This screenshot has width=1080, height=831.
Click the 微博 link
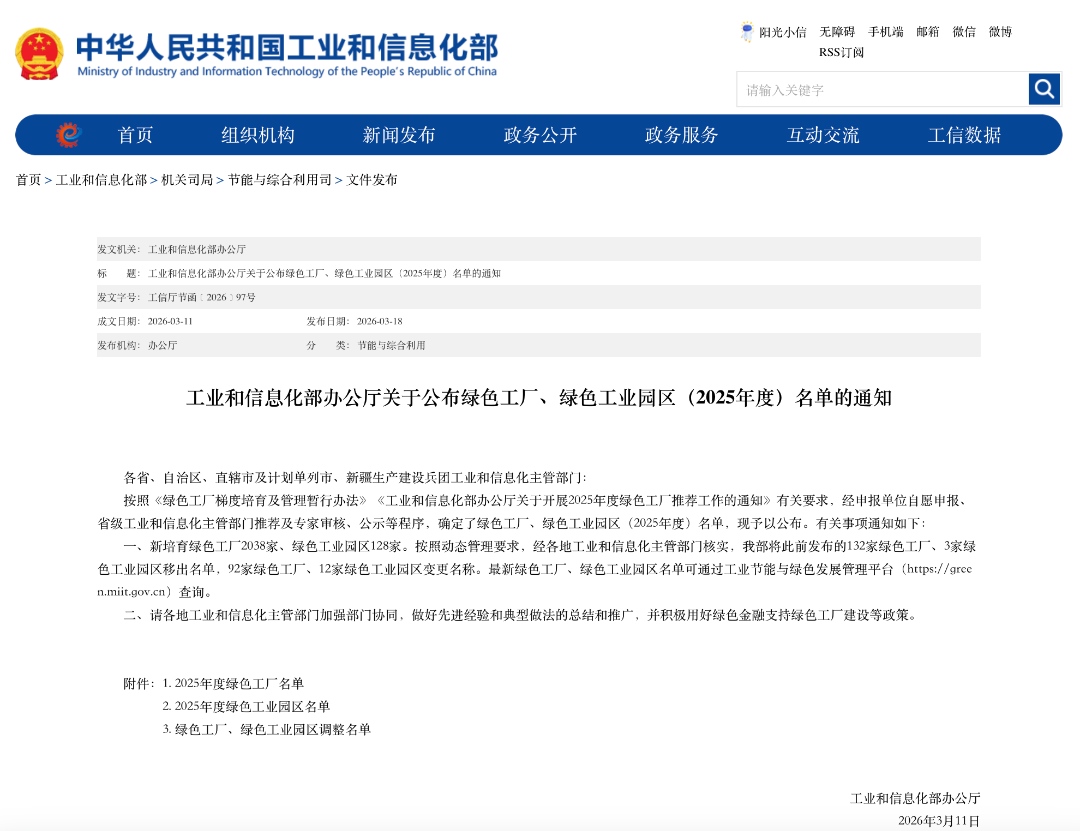(1000, 32)
